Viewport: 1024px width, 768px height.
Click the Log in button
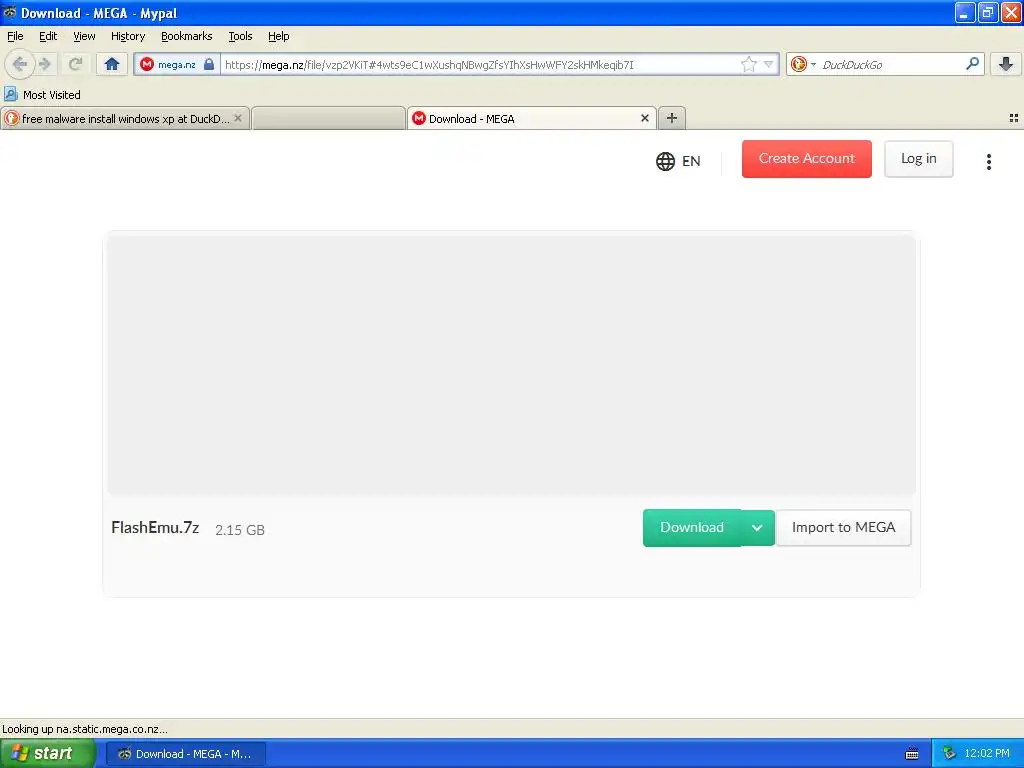[x=918, y=159]
